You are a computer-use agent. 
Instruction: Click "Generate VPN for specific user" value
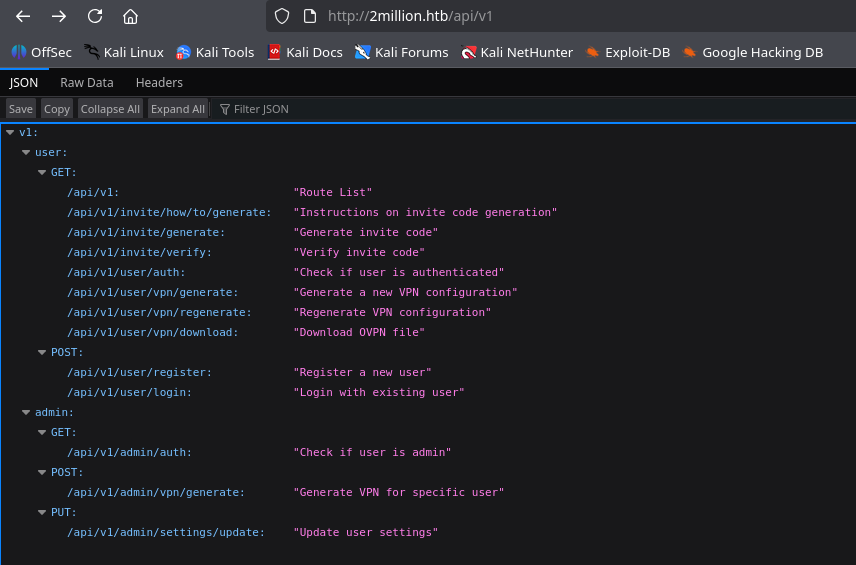[399, 492]
